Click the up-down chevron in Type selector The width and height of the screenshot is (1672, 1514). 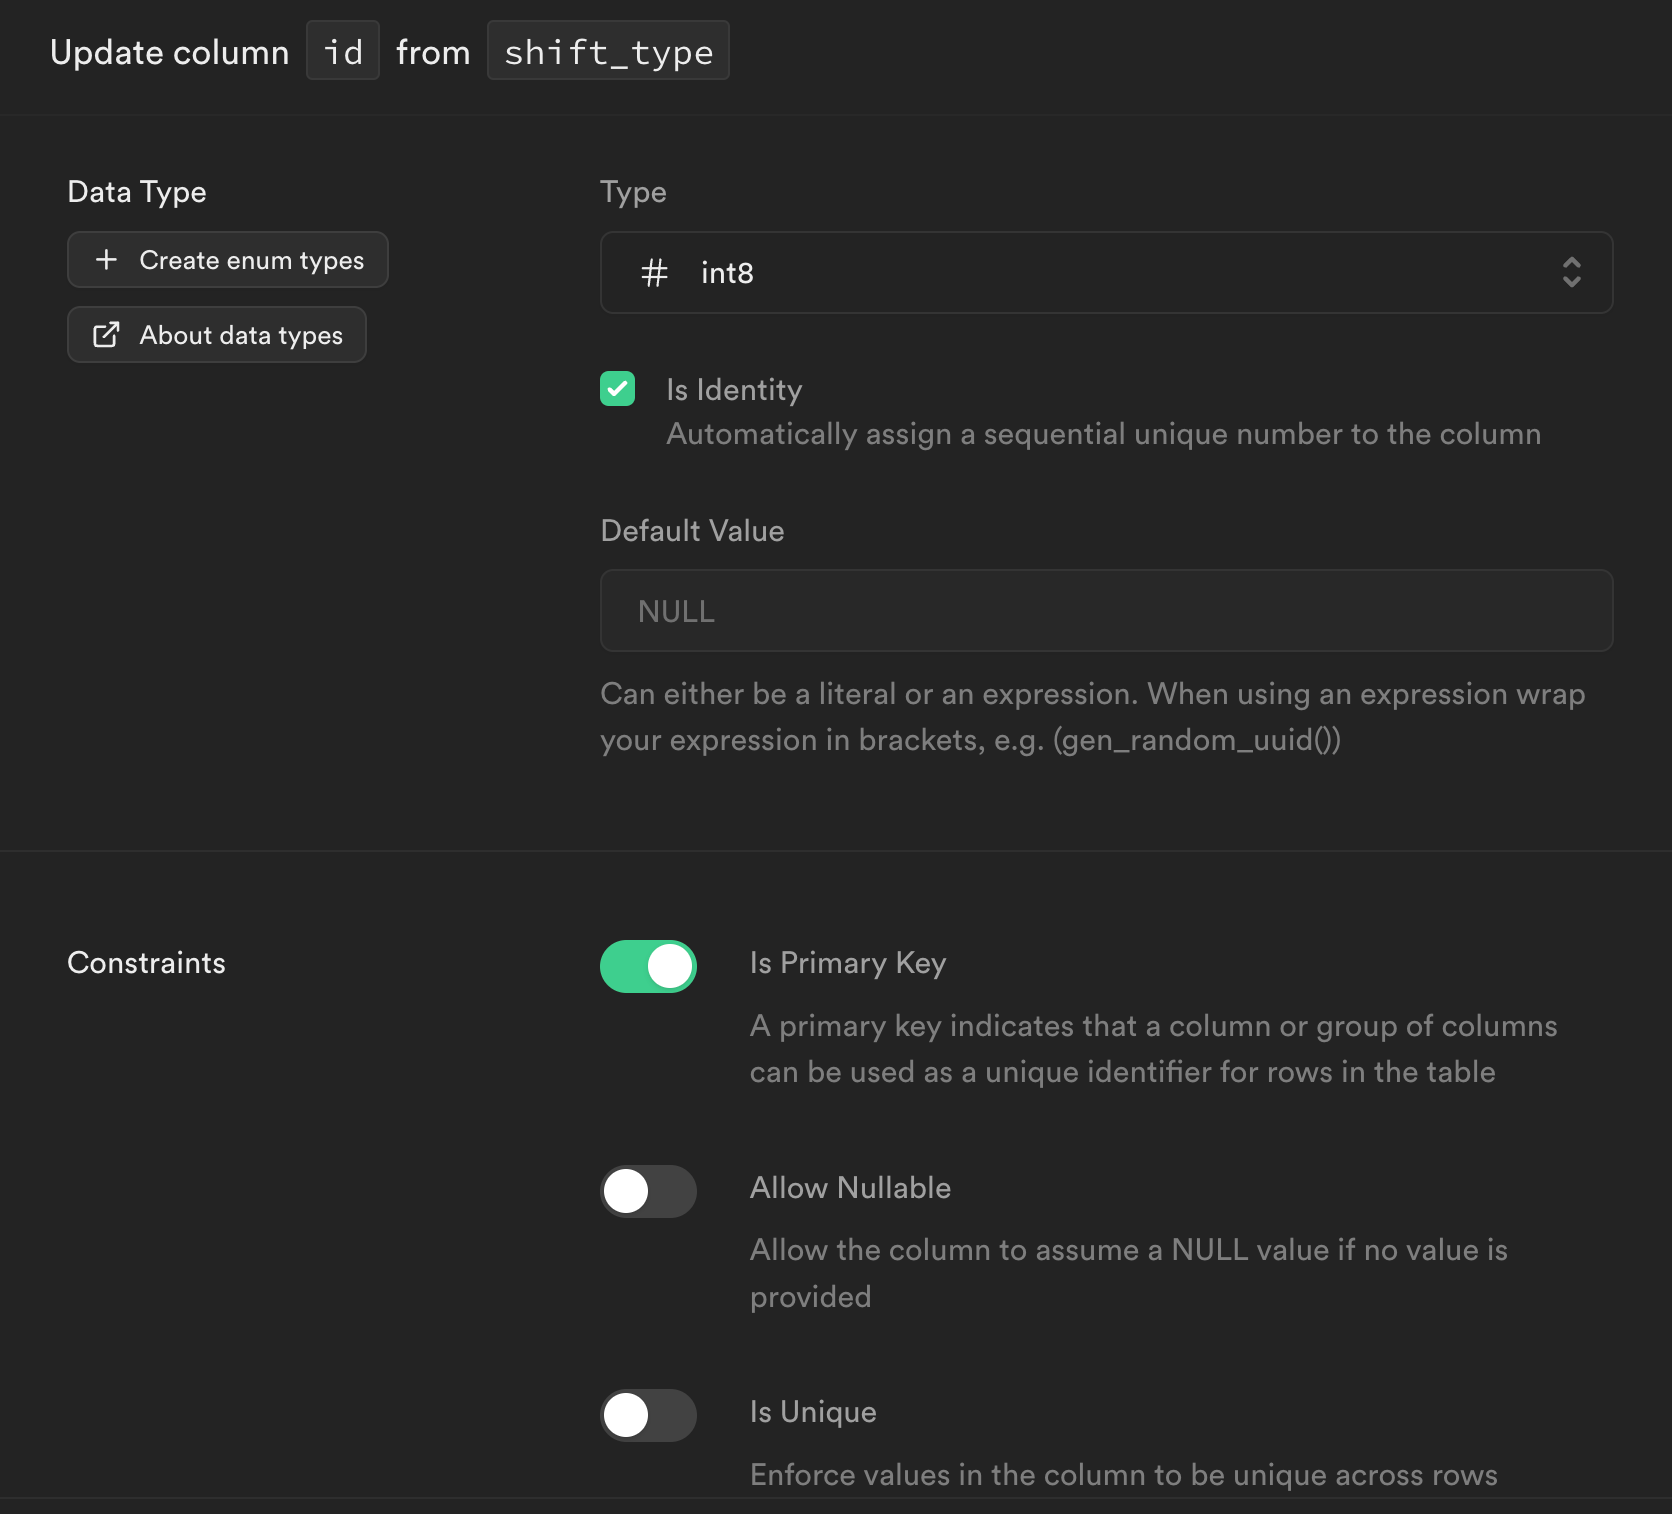coord(1571,273)
